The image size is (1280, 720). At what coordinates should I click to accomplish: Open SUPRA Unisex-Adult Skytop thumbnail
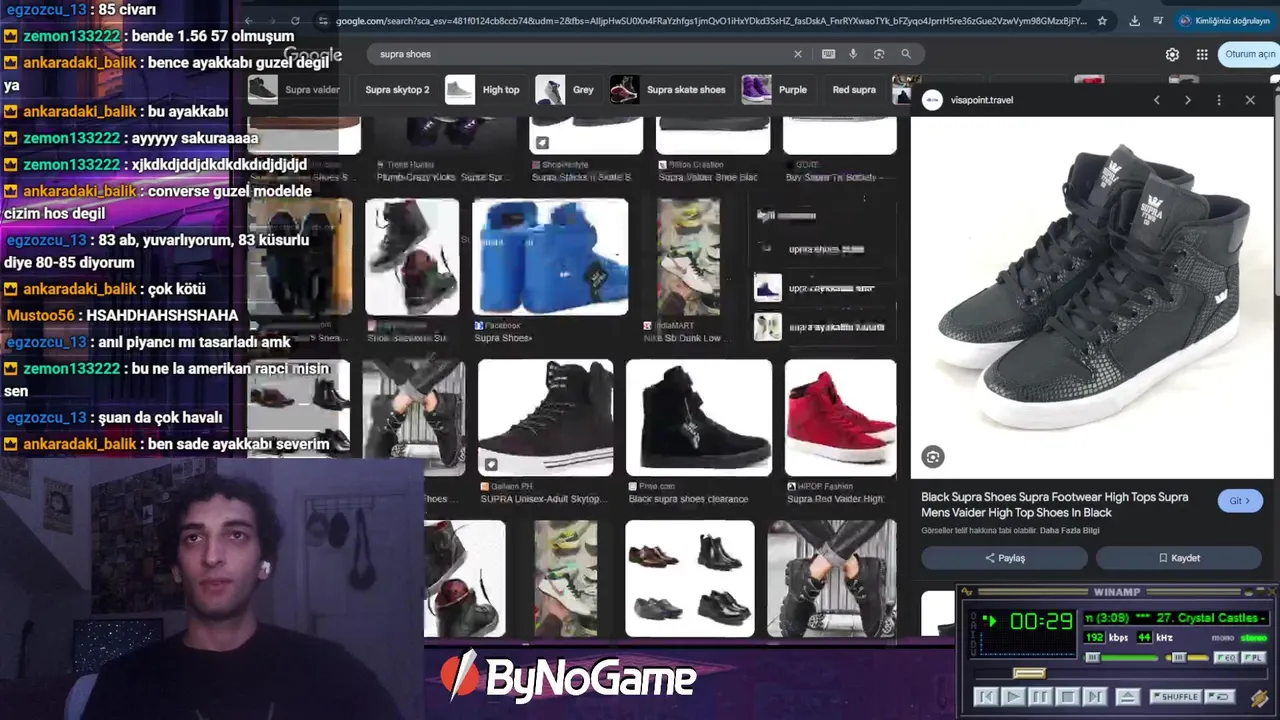545,418
